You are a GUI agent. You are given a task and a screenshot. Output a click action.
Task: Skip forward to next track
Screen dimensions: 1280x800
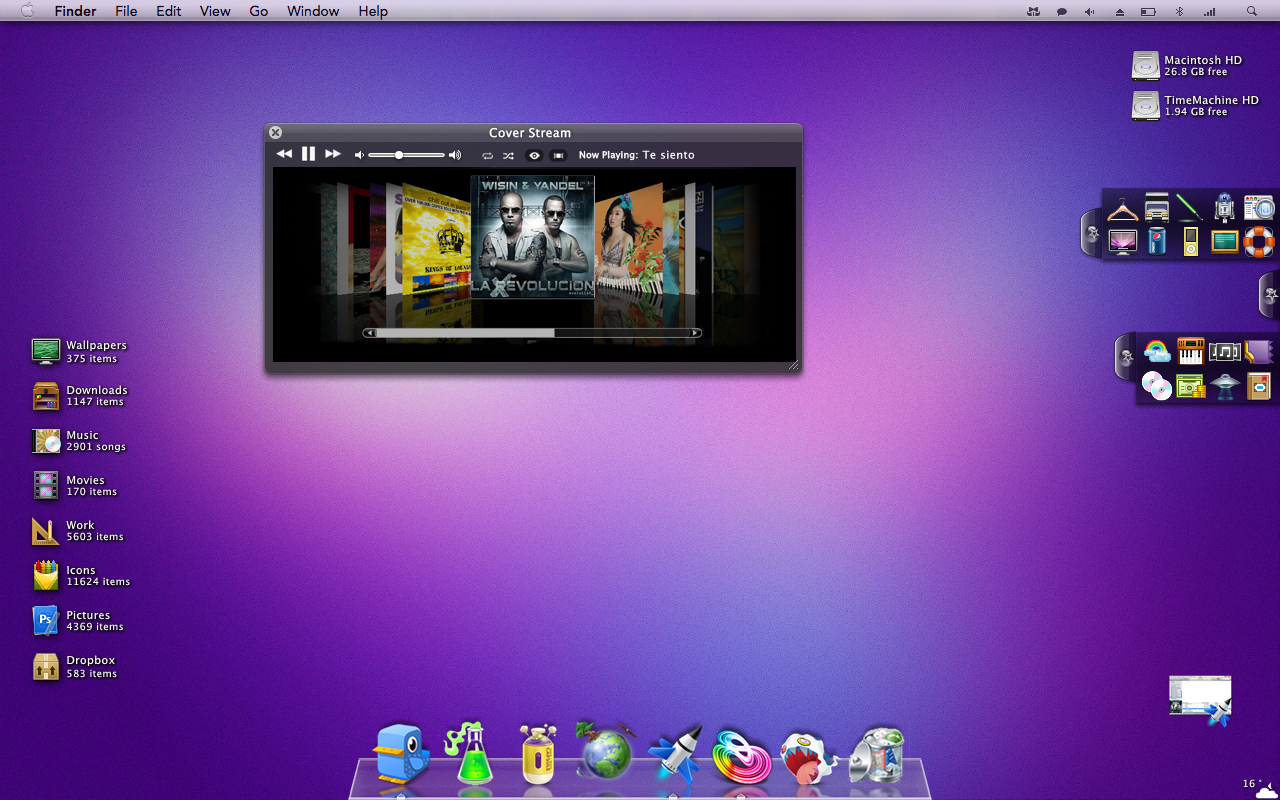[x=333, y=154]
